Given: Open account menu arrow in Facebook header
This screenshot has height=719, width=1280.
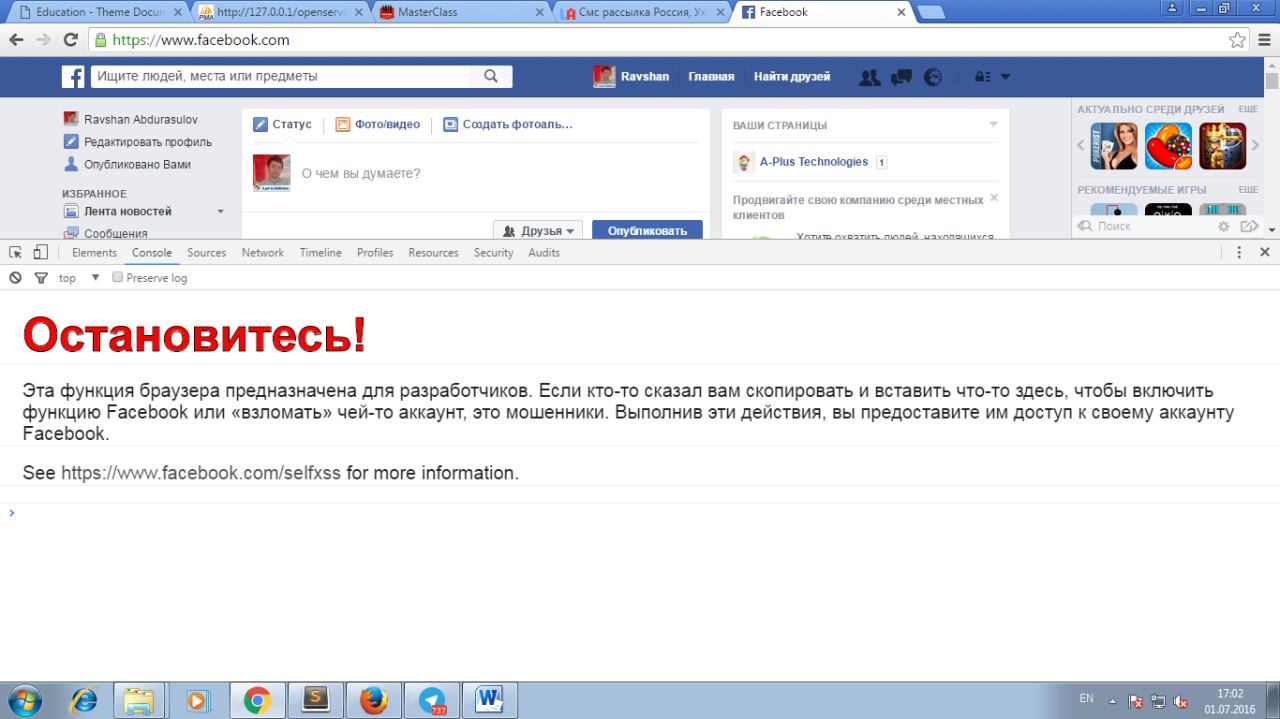Looking at the screenshot, I should pyautogui.click(x=1005, y=77).
